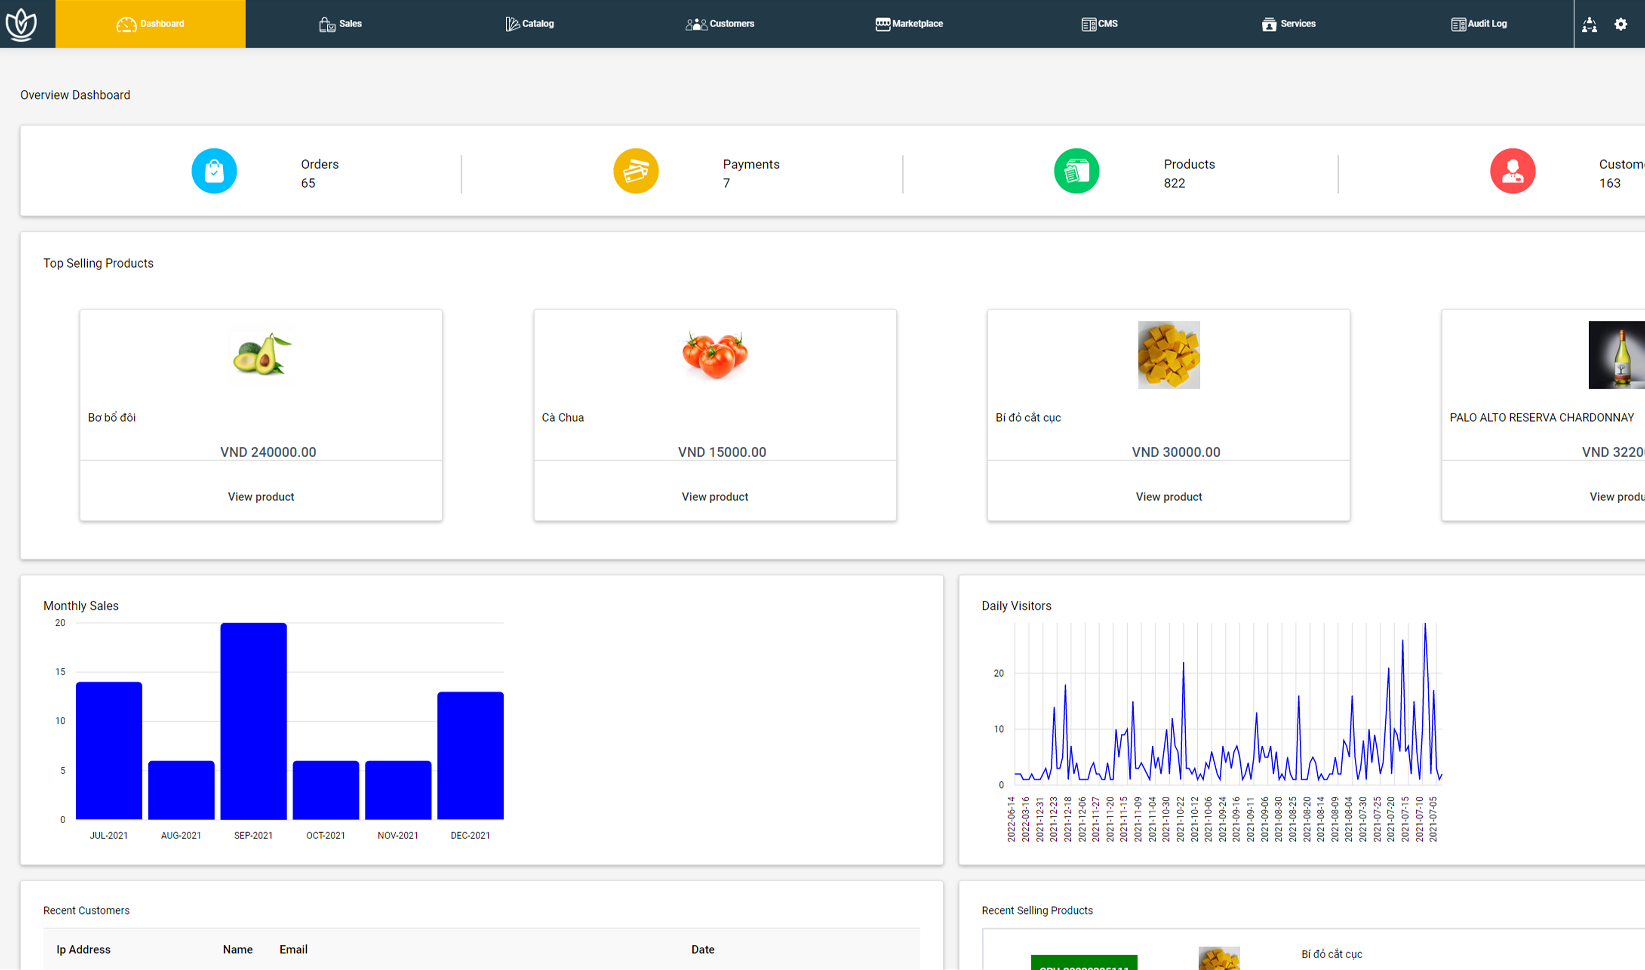Click the SEP-2021 bar in Monthly Sales
The image size is (1645, 970).
[254, 721]
